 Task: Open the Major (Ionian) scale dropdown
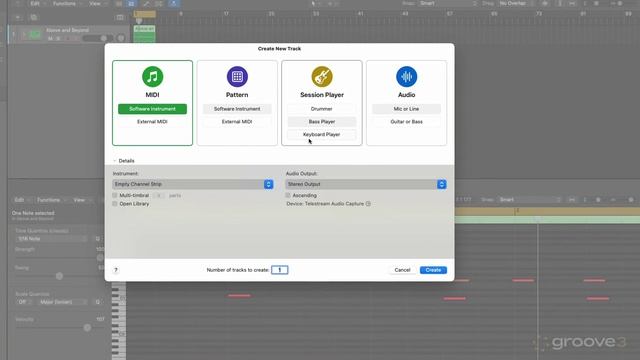pos(62,302)
